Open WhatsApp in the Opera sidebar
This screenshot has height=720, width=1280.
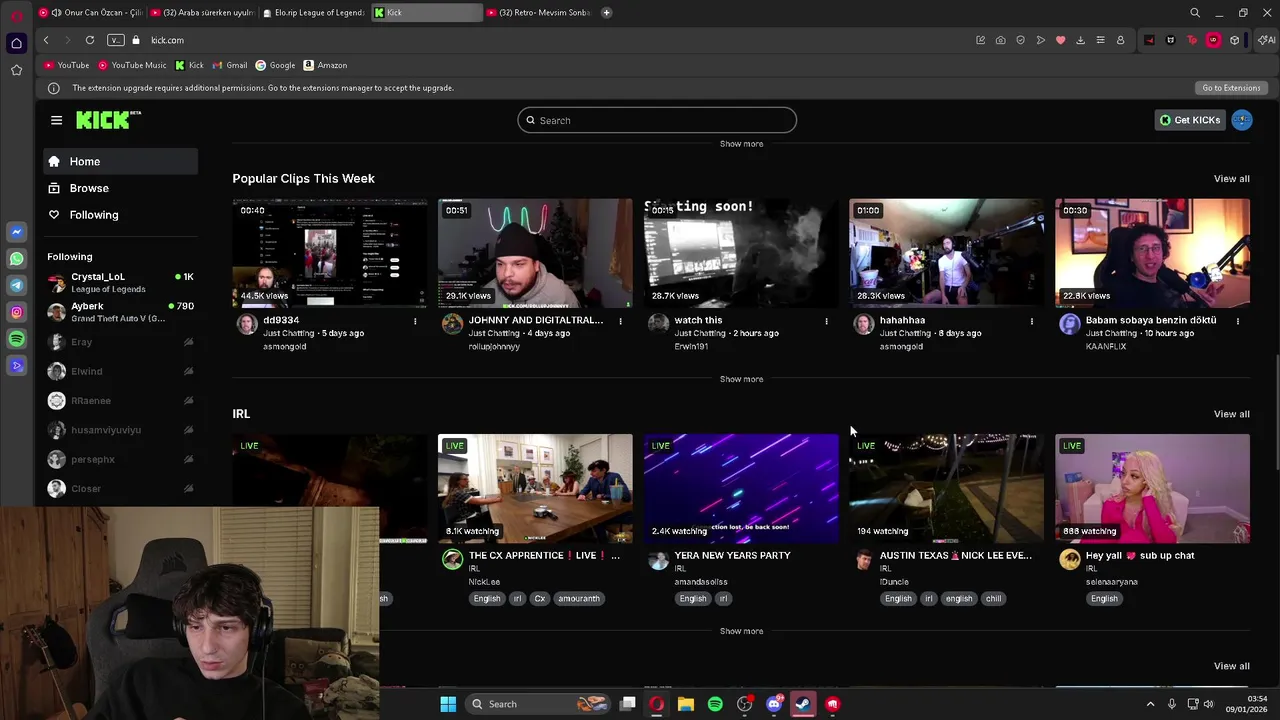point(16,259)
